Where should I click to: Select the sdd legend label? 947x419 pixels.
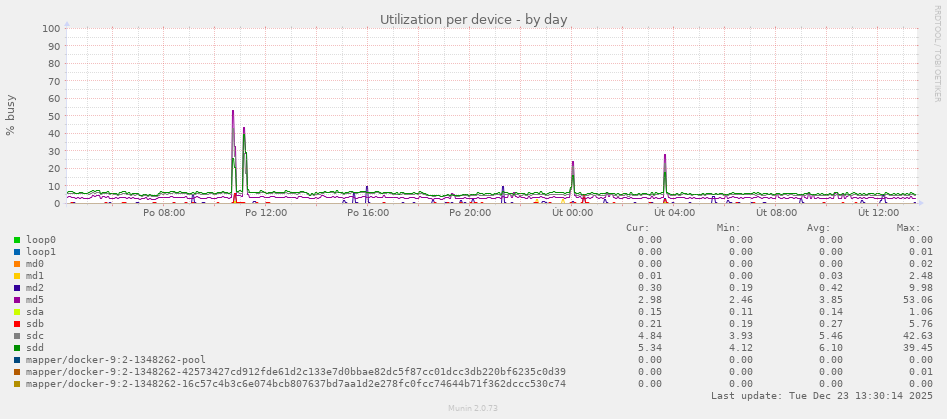click(x=35, y=348)
